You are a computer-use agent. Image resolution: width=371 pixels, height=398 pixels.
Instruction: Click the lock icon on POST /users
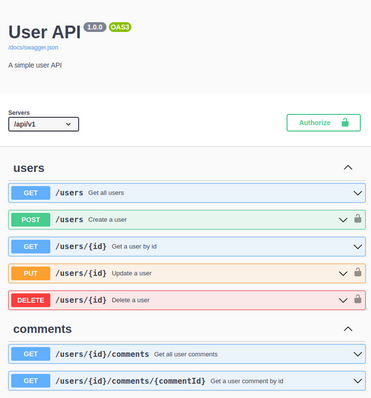point(358,218)
